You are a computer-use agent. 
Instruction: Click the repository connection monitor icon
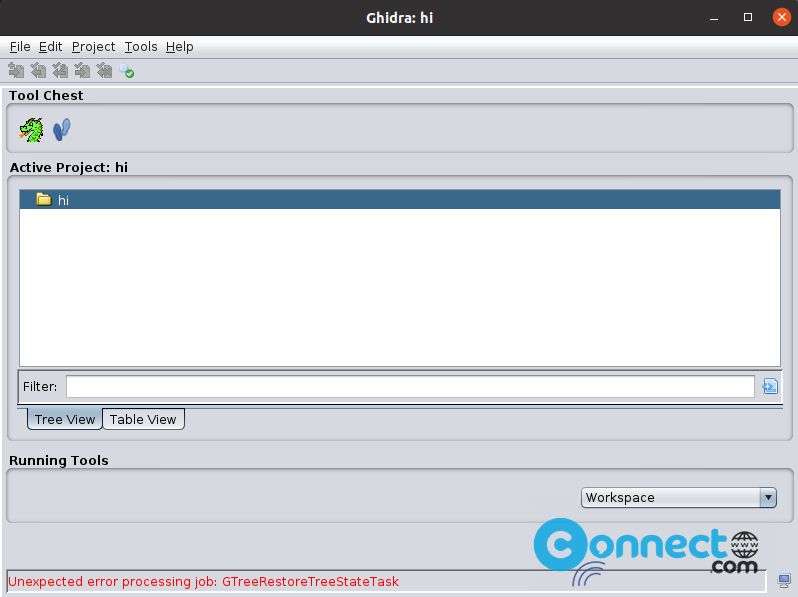point(784,581)
